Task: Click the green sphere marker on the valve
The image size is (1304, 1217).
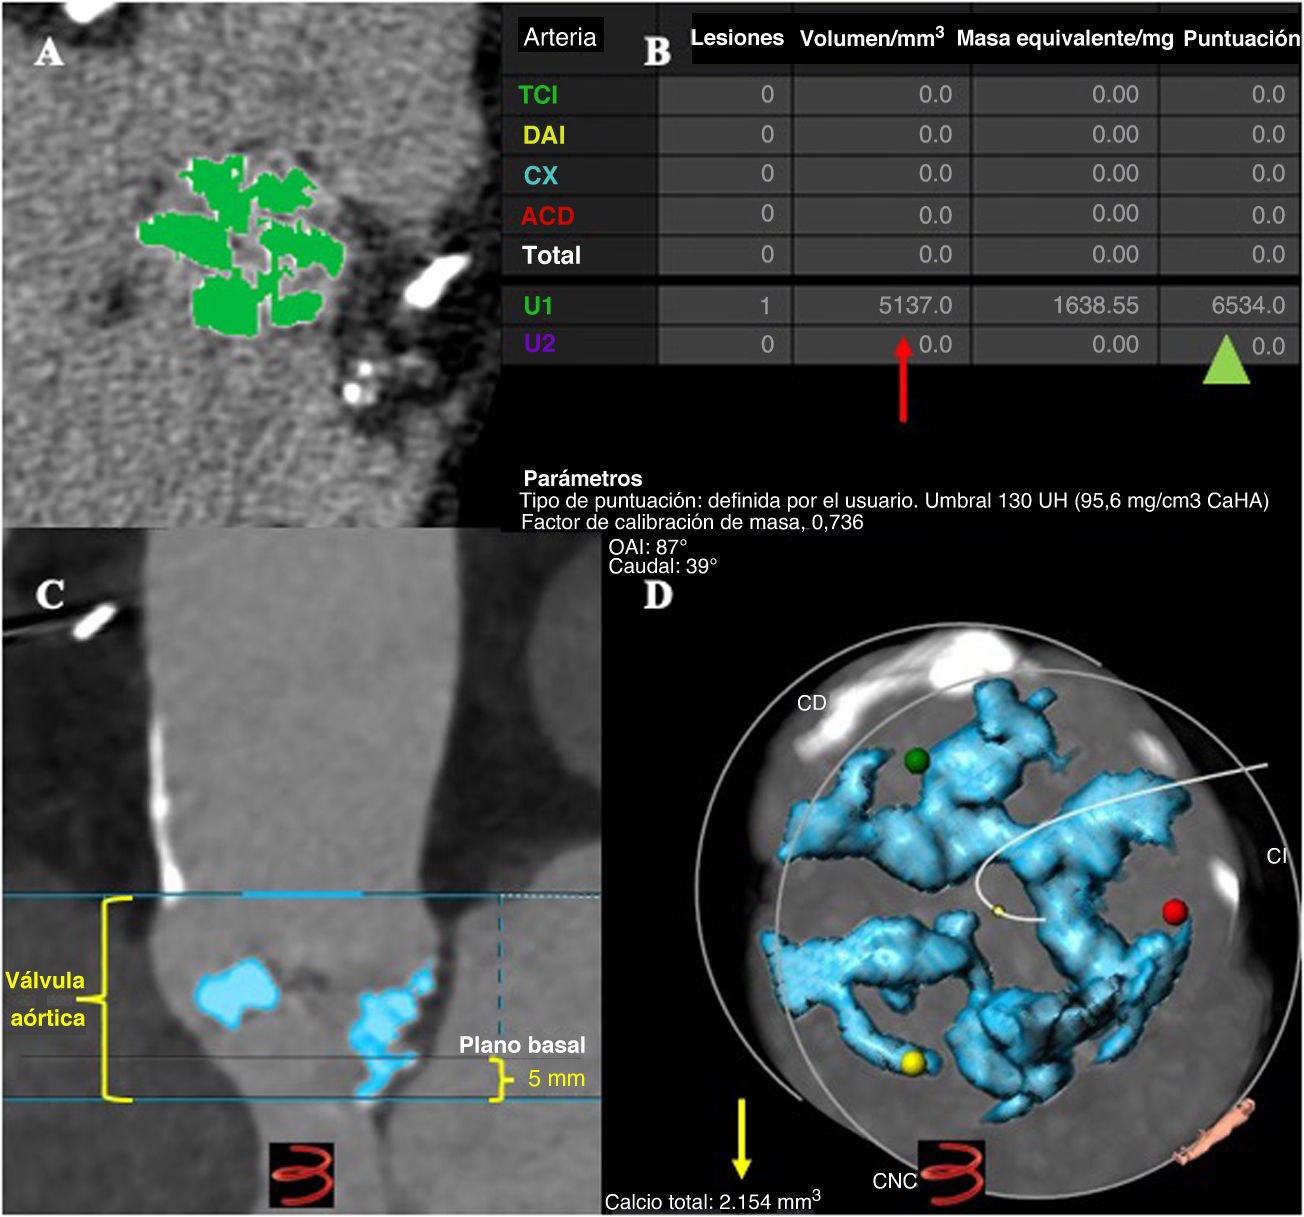Action: (x=916, y=760)
